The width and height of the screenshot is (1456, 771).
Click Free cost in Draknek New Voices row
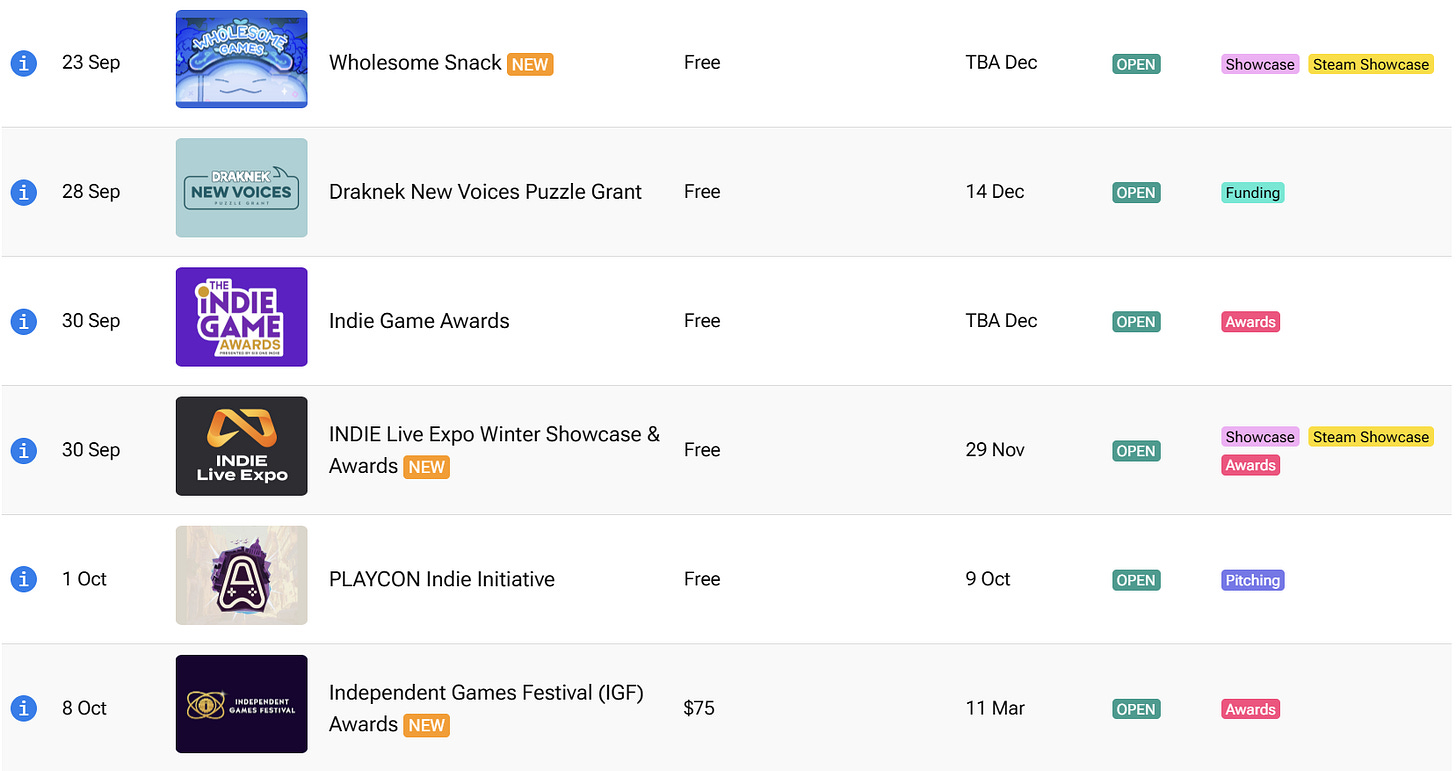(702, 191)
